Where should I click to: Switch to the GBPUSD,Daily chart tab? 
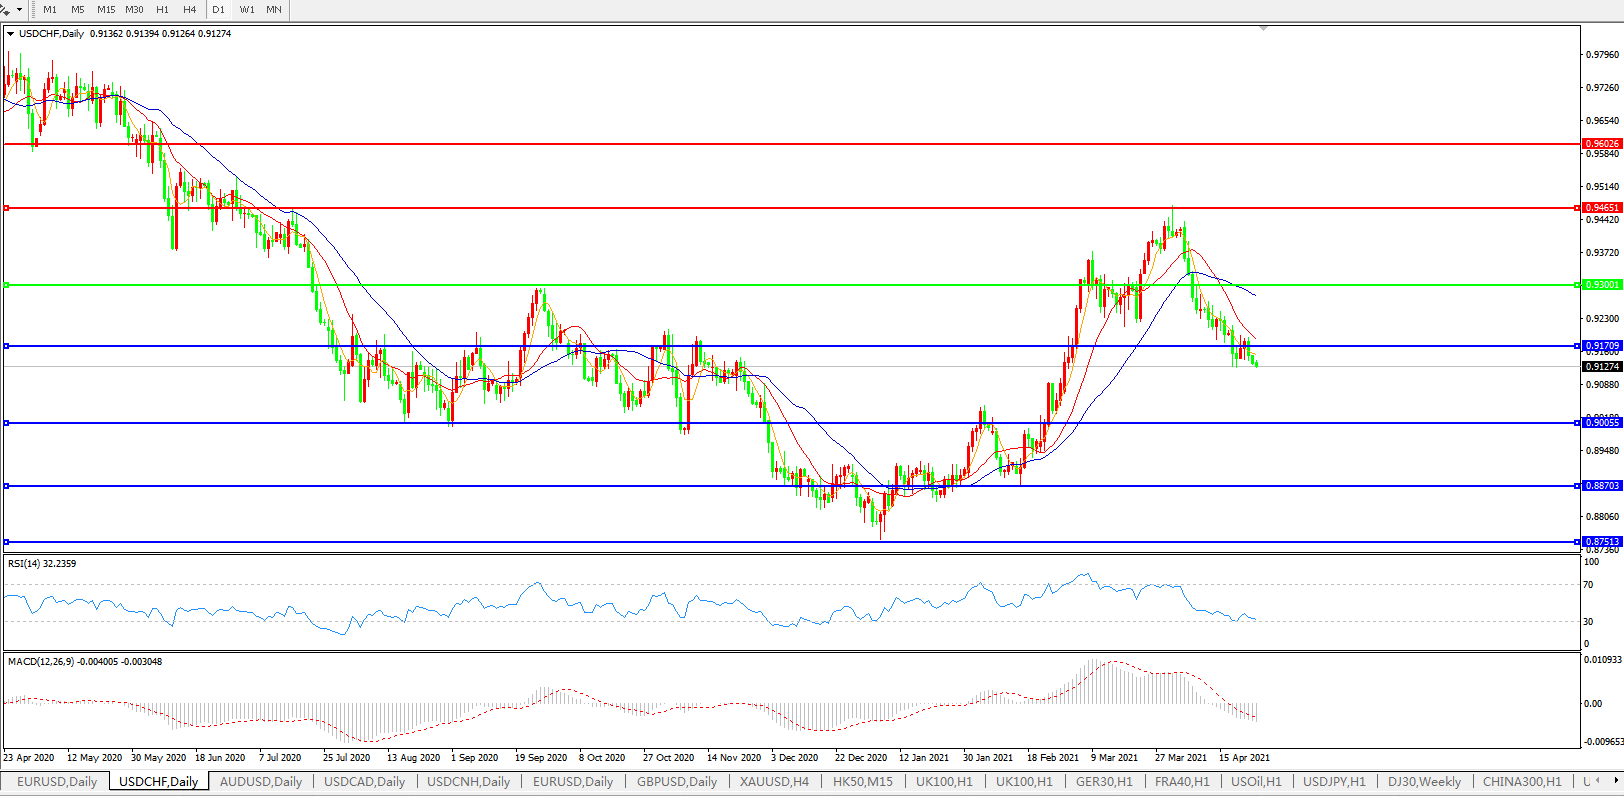point(676,782)
